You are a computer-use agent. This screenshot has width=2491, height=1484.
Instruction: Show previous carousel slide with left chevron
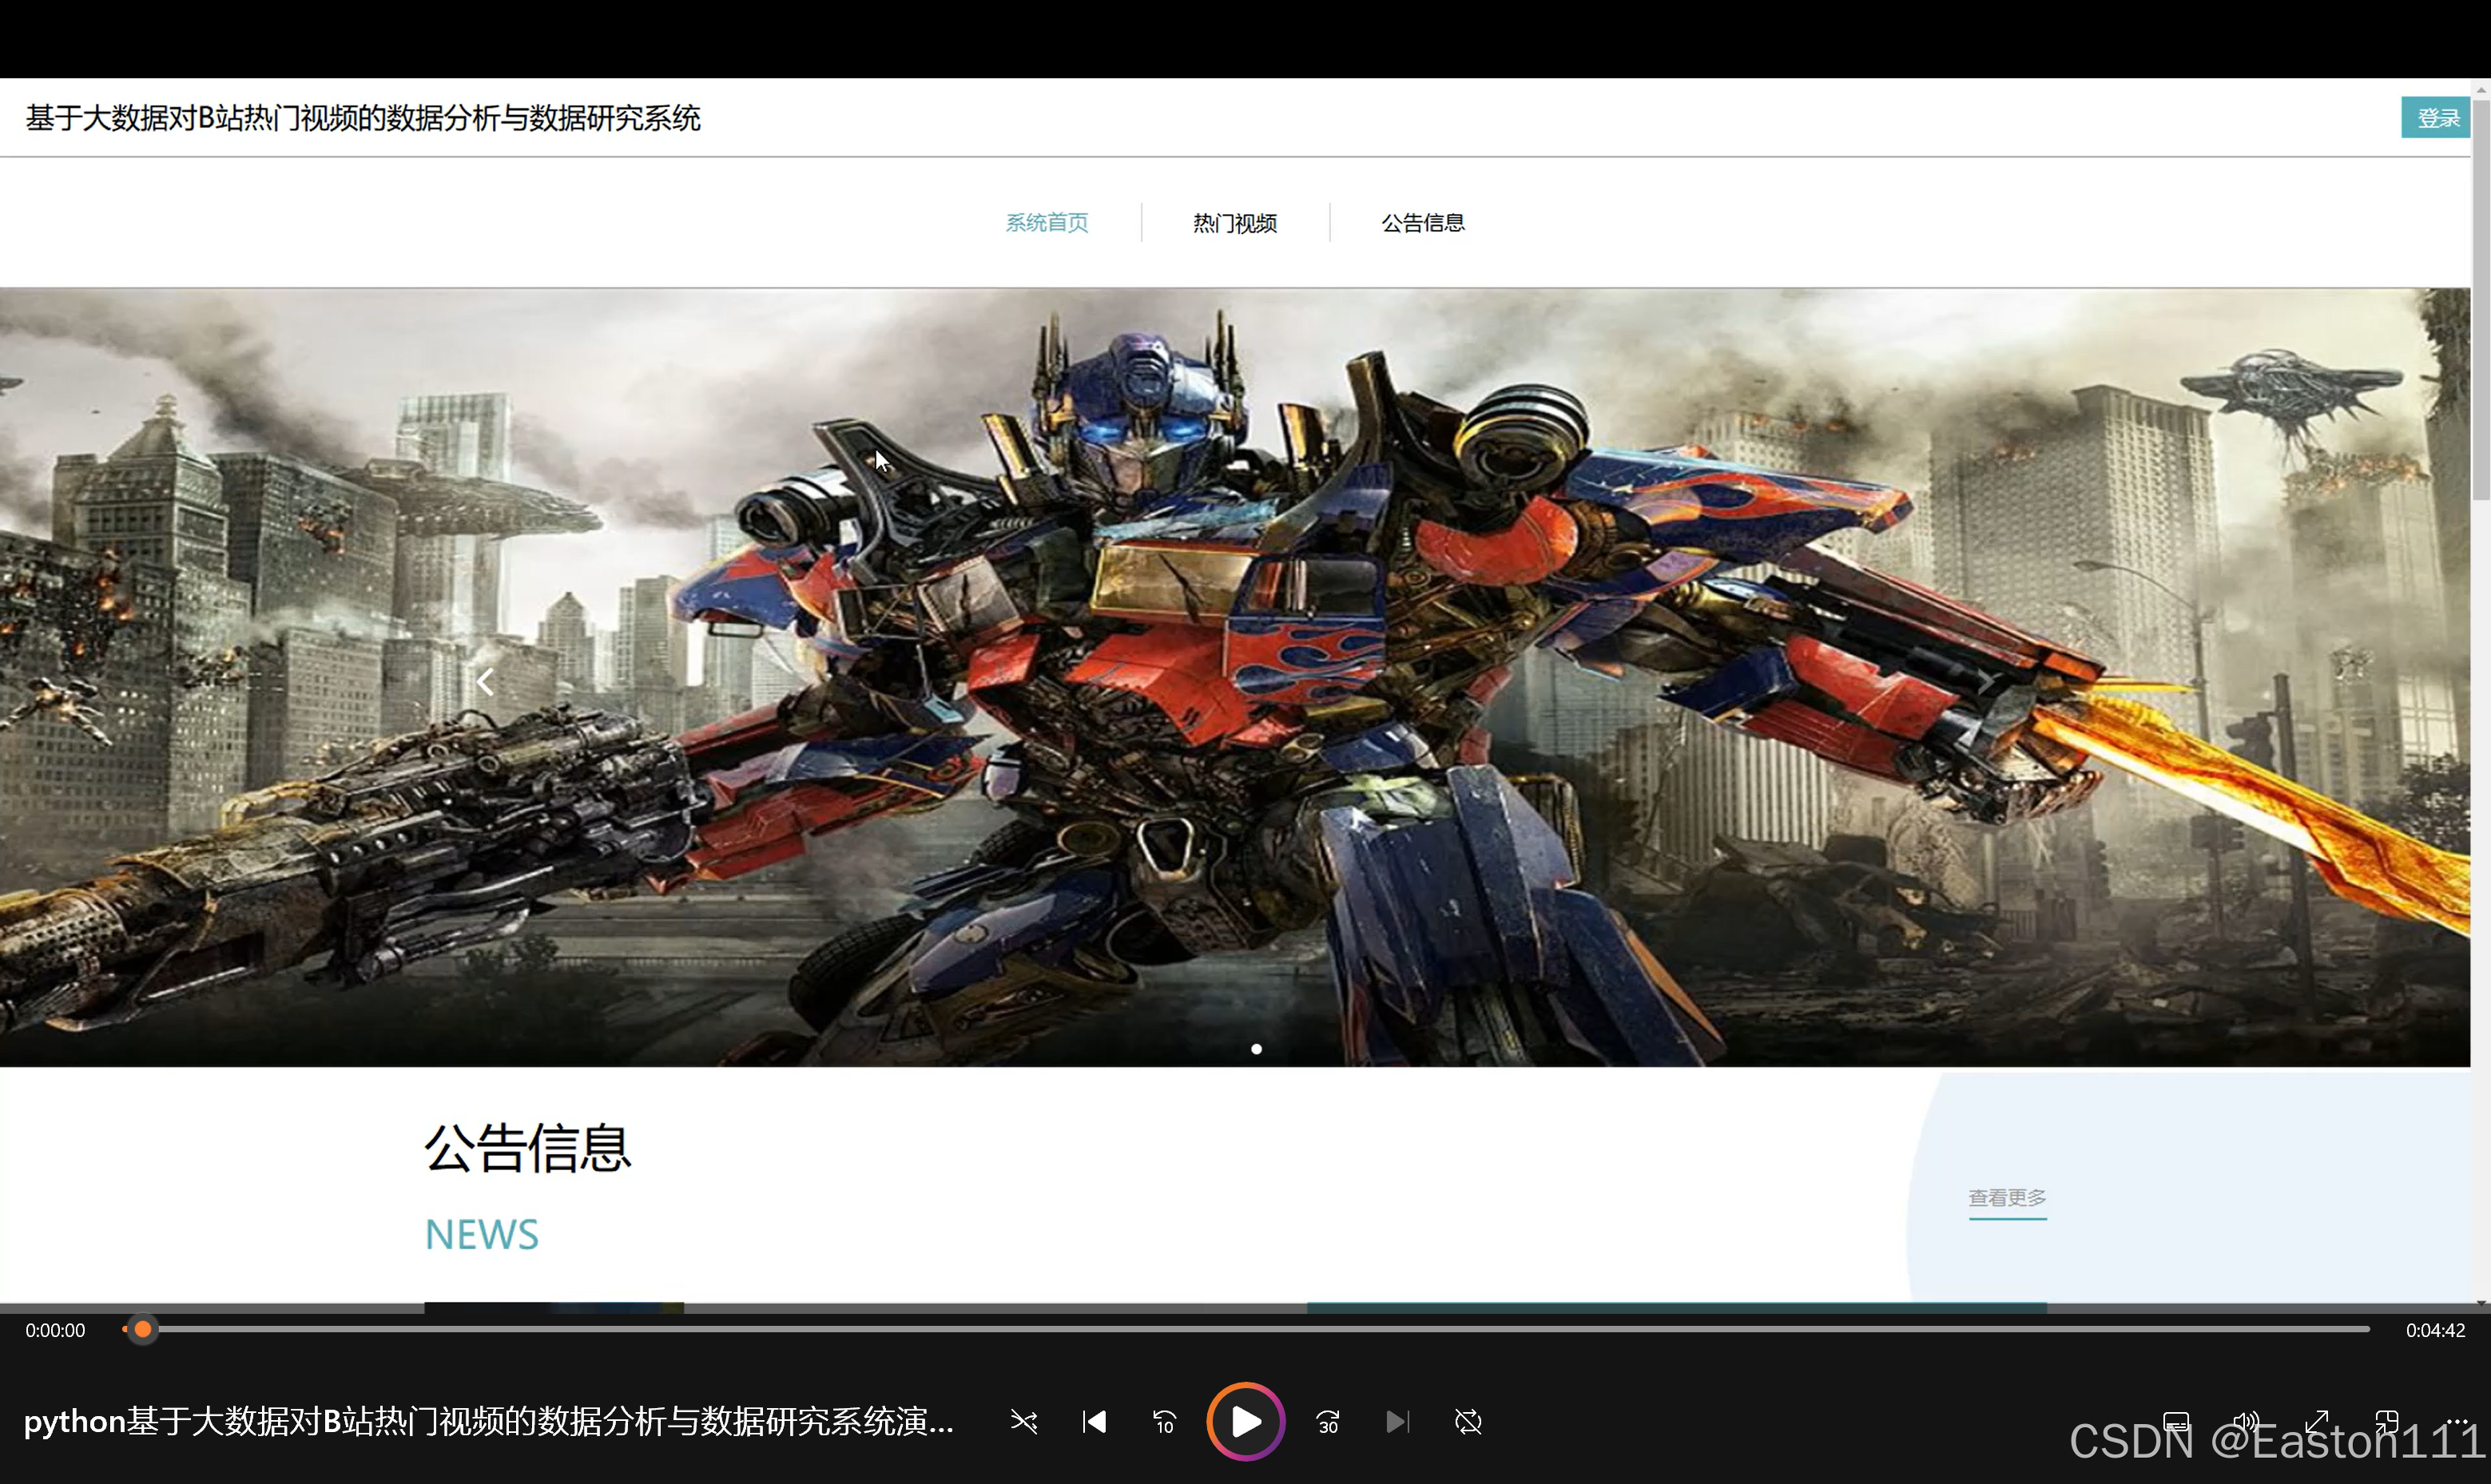(485, 682)
